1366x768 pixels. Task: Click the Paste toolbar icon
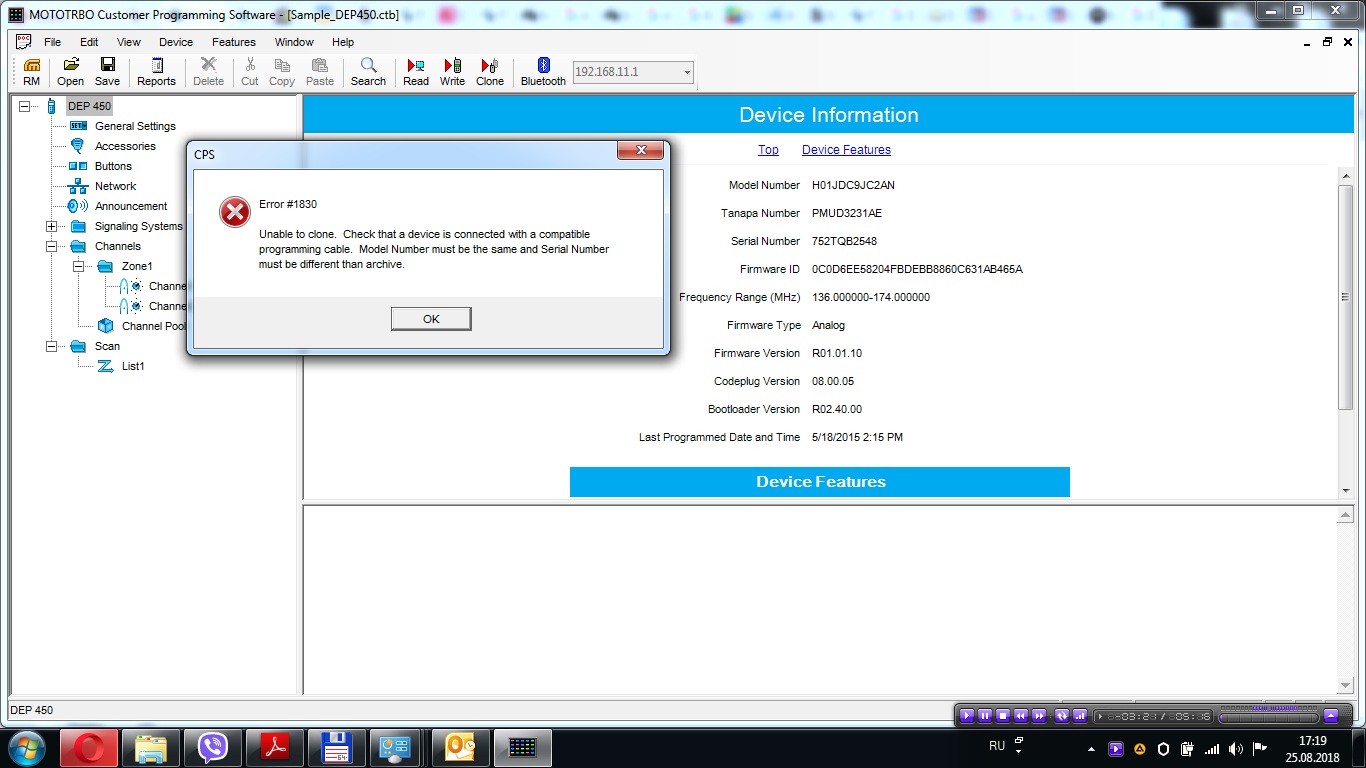(x=320, y=72)
